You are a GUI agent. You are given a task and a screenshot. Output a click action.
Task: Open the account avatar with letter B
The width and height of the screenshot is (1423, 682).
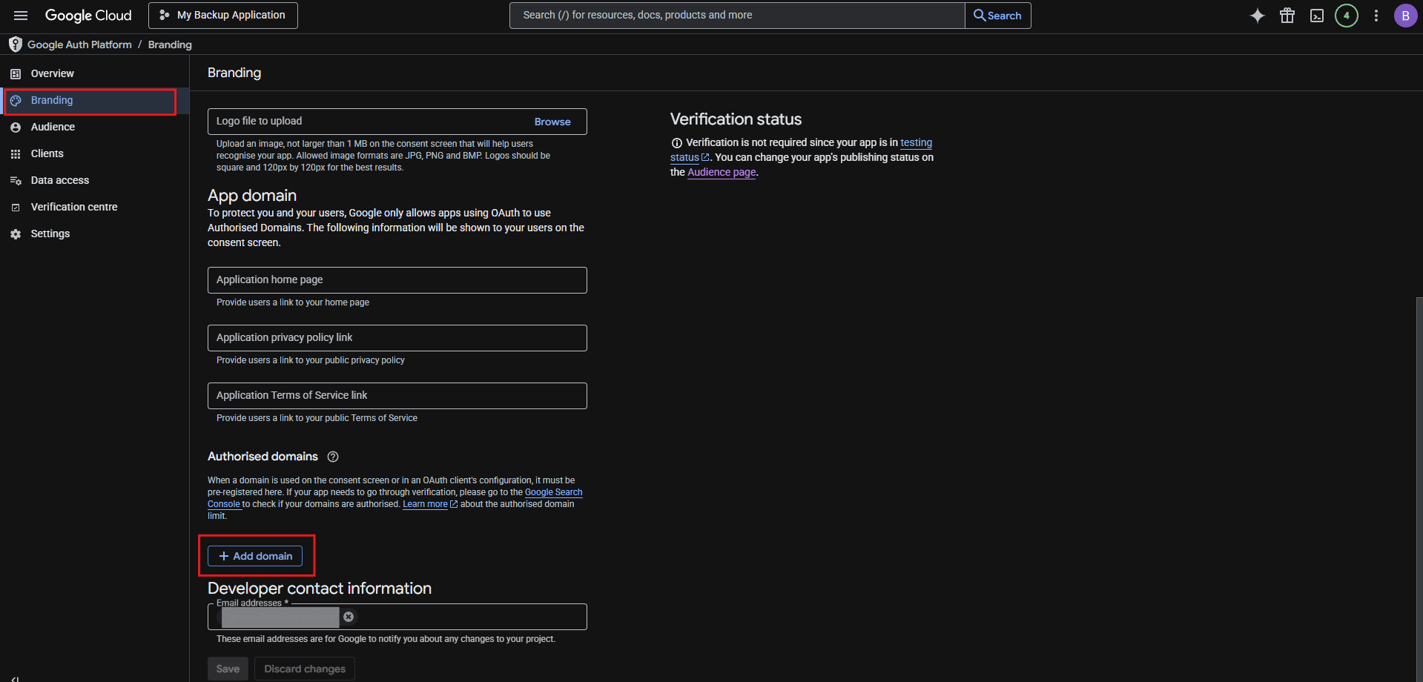coord(1405,15)
